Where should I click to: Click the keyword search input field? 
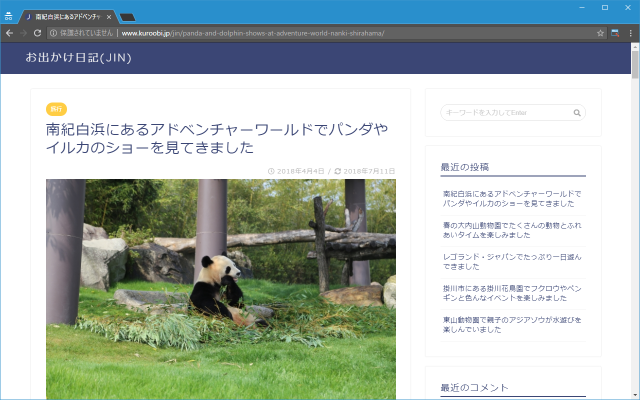tap(503, 112)
